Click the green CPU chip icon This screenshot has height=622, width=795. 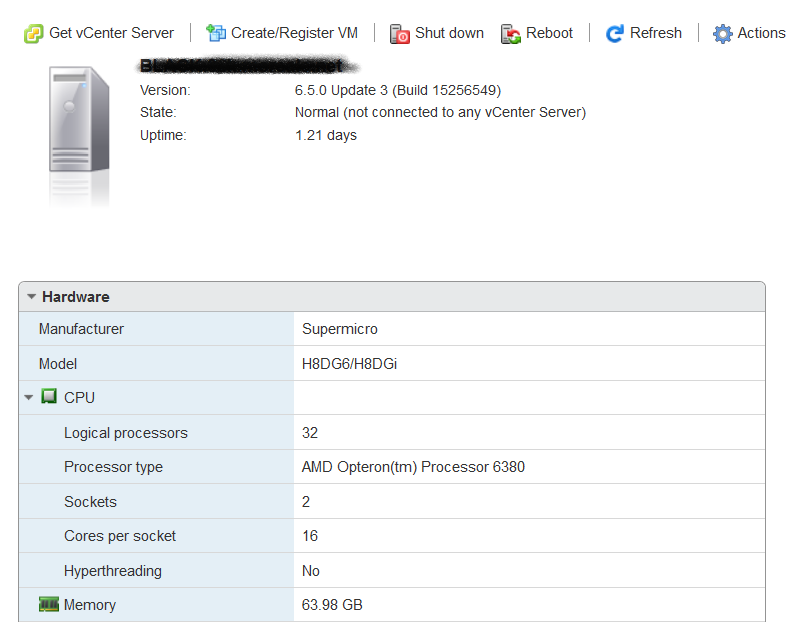49,397
